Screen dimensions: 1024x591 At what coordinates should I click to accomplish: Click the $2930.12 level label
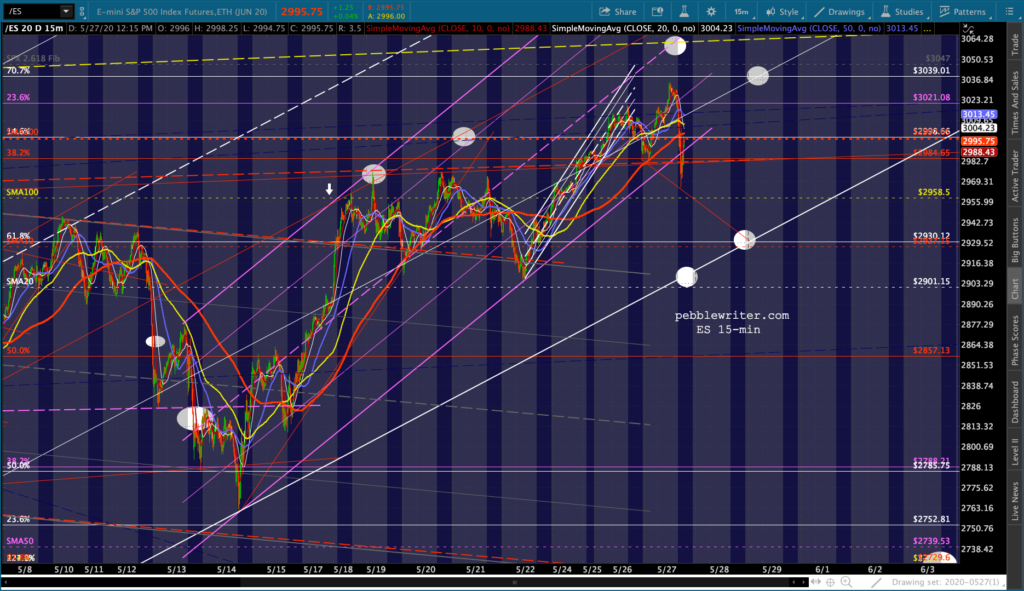point(931,236)
